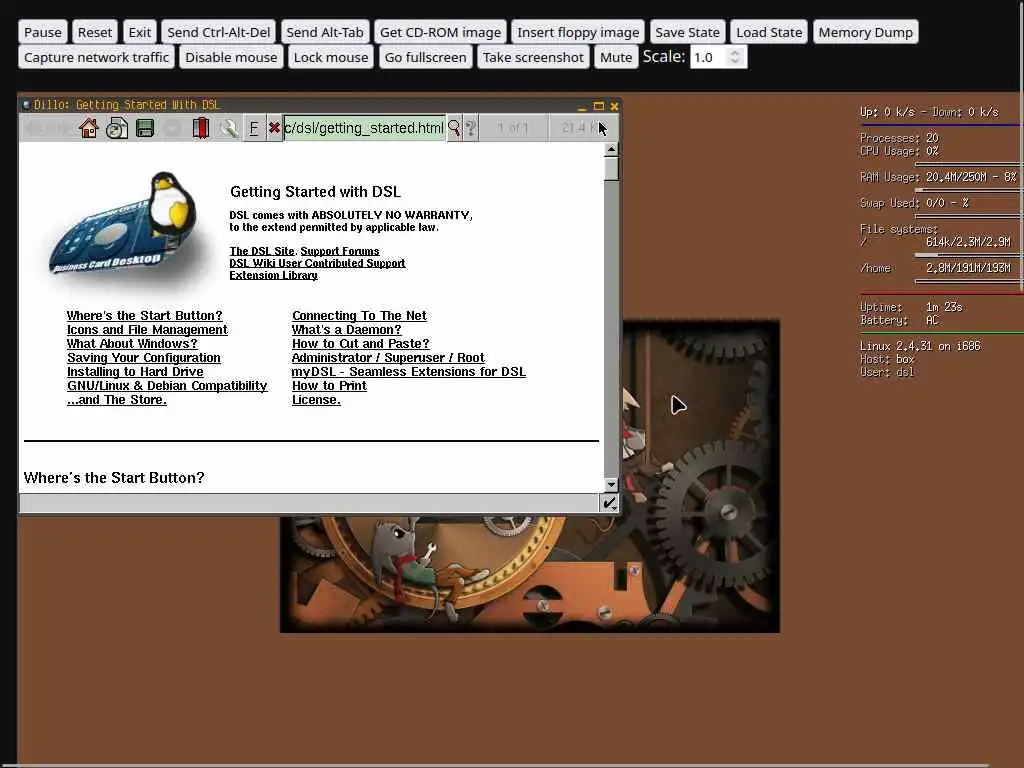Follow How to Cut and Paste? link
This screenshot has width=1024, height=768.
tap(360, 344)
